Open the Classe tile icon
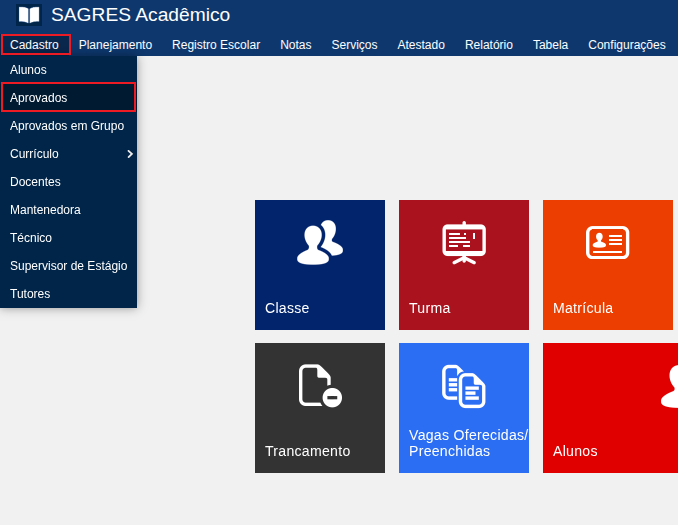The width and height of the screenshot is (678, 525). 320,243
